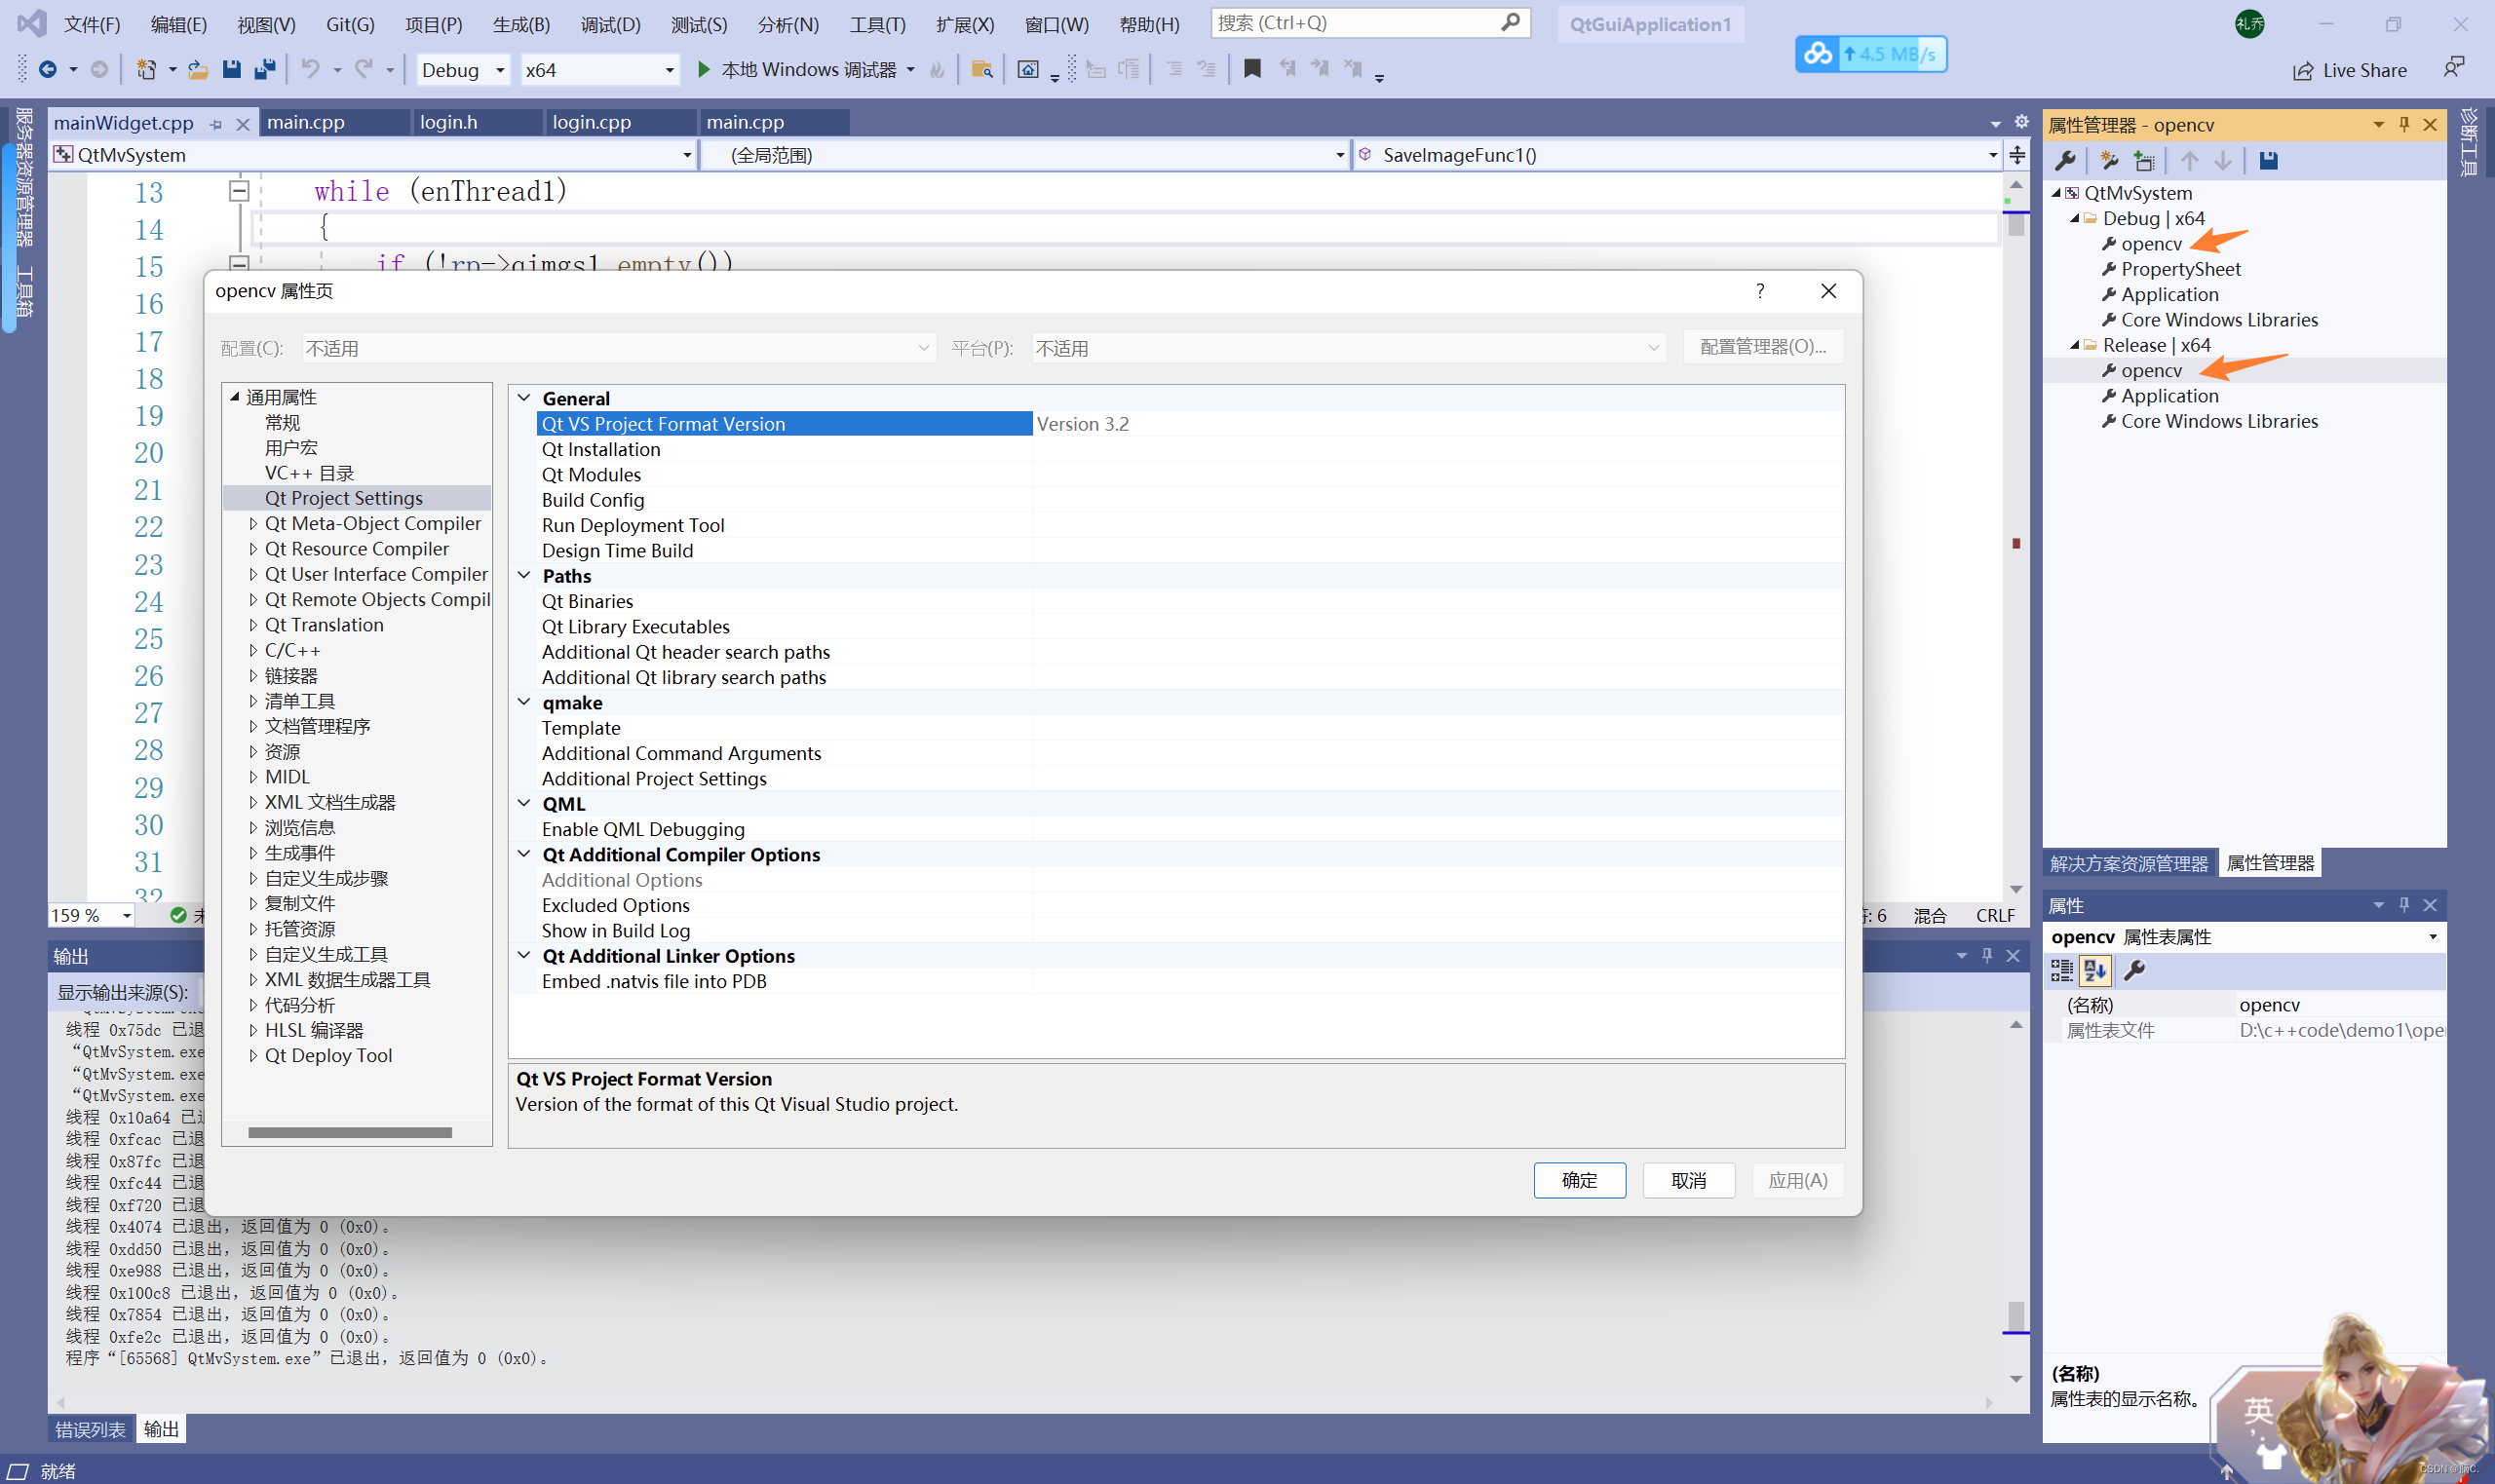This screenshot has height=1484, width=2495.
Task: Click the bookmark toggle icon in toolbar
Action: point(1252,69)
